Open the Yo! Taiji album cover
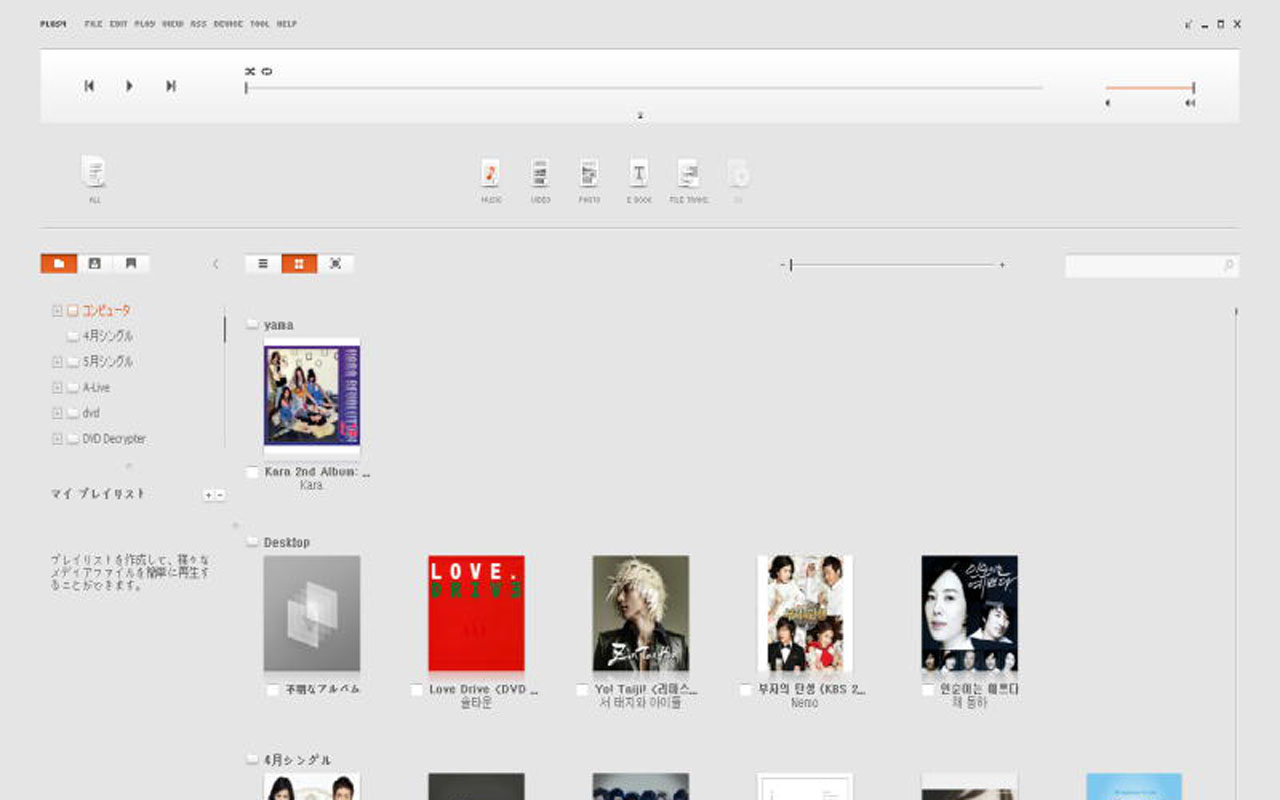The image size is (1280, 800). click(x=640, y=613)
